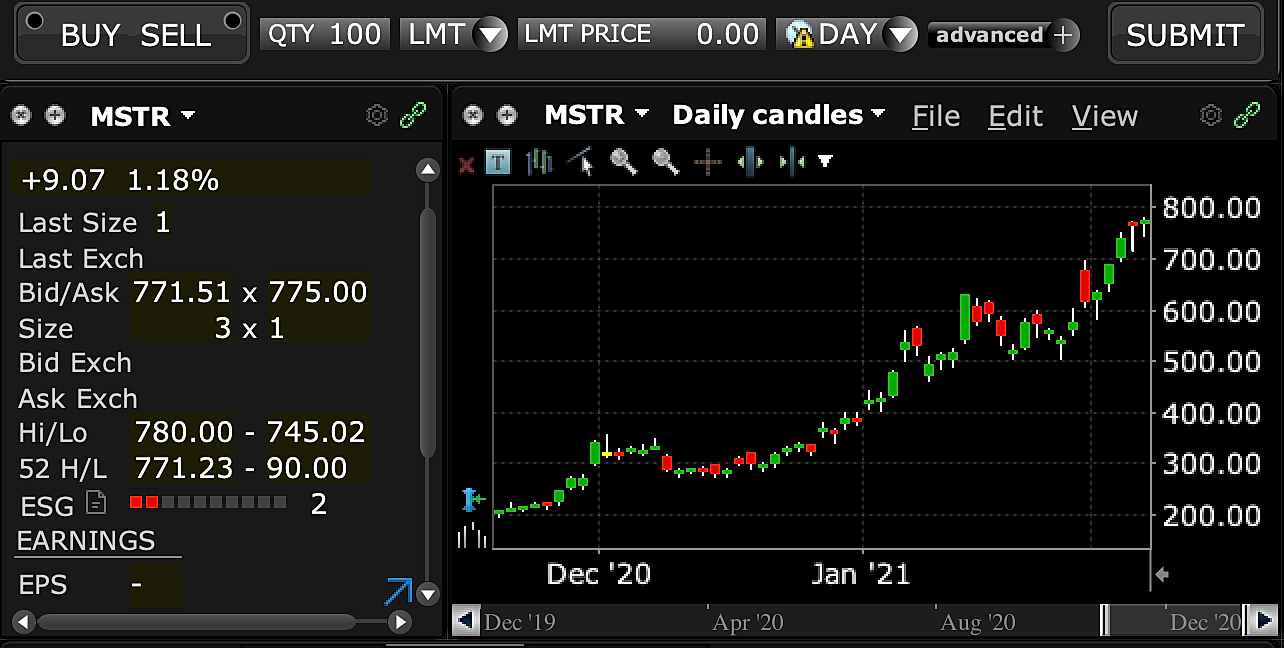The image size is (1284, 648).
Task: Click the plus round button in chart panel header
Action: click(x=508, y=116)
